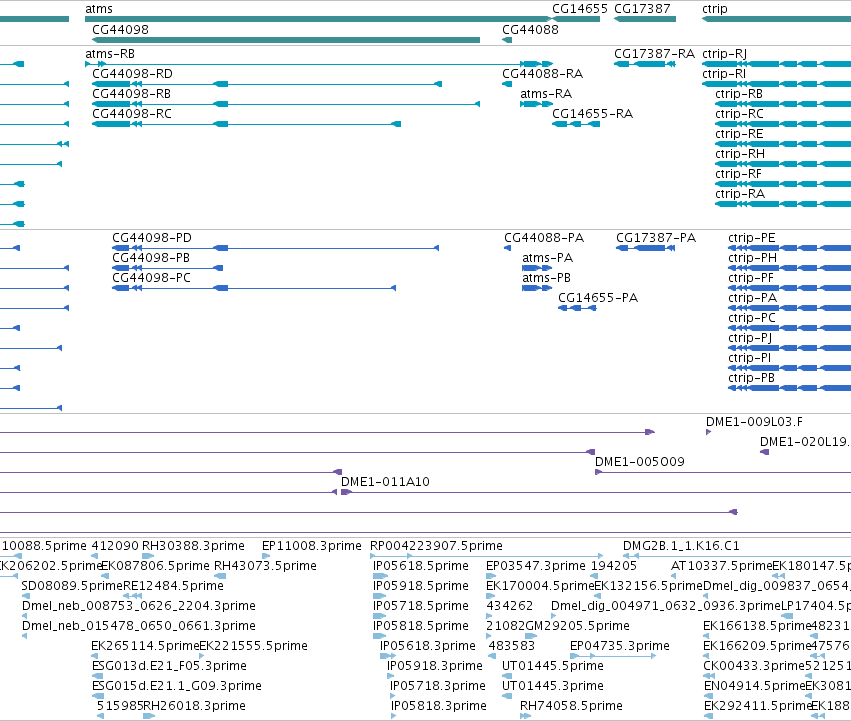The height and width of the screenshot is (721, 851).
Task: Select protein CG14655-PA
Action: (x=577, y=308)
